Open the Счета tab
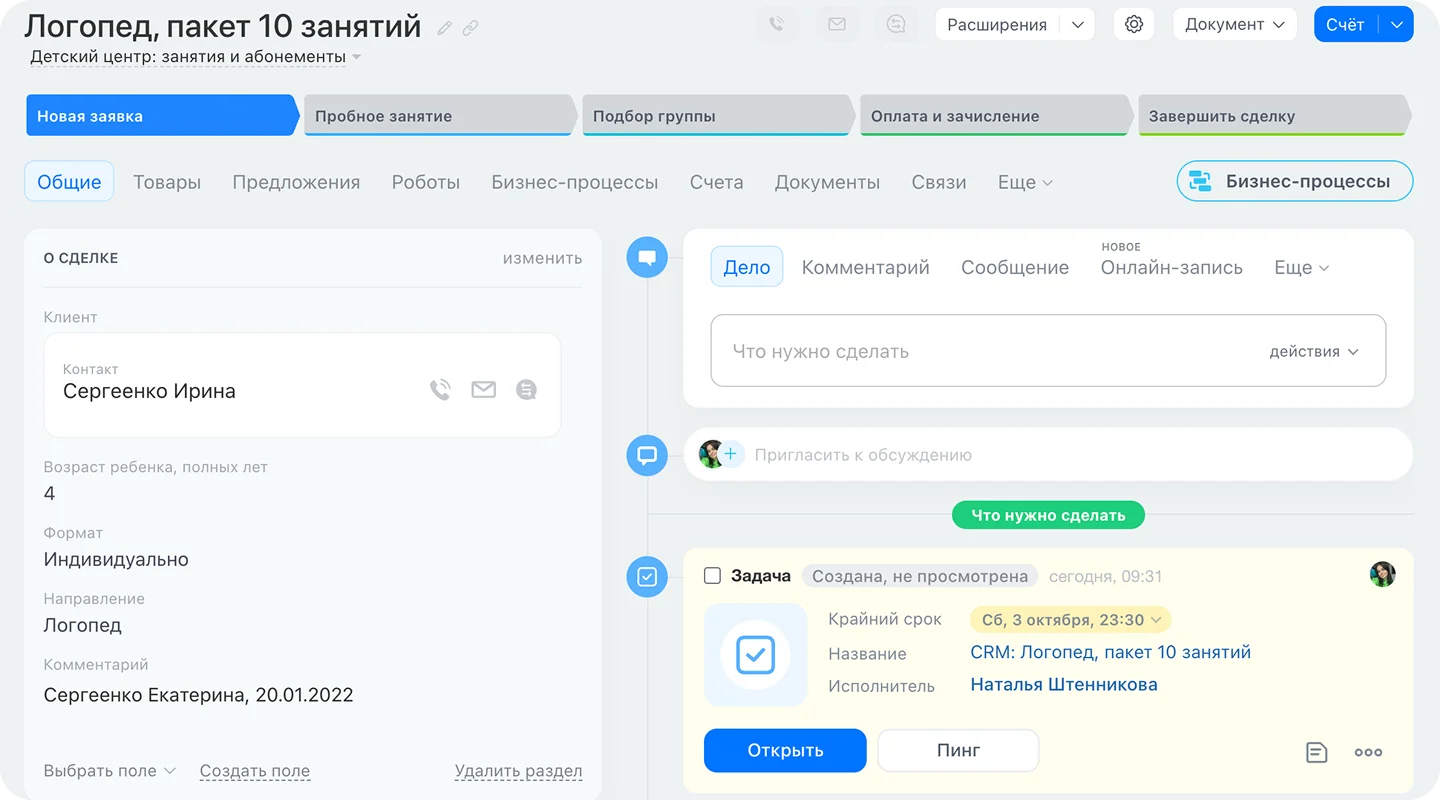1440x800 pixels. point(717,182)
